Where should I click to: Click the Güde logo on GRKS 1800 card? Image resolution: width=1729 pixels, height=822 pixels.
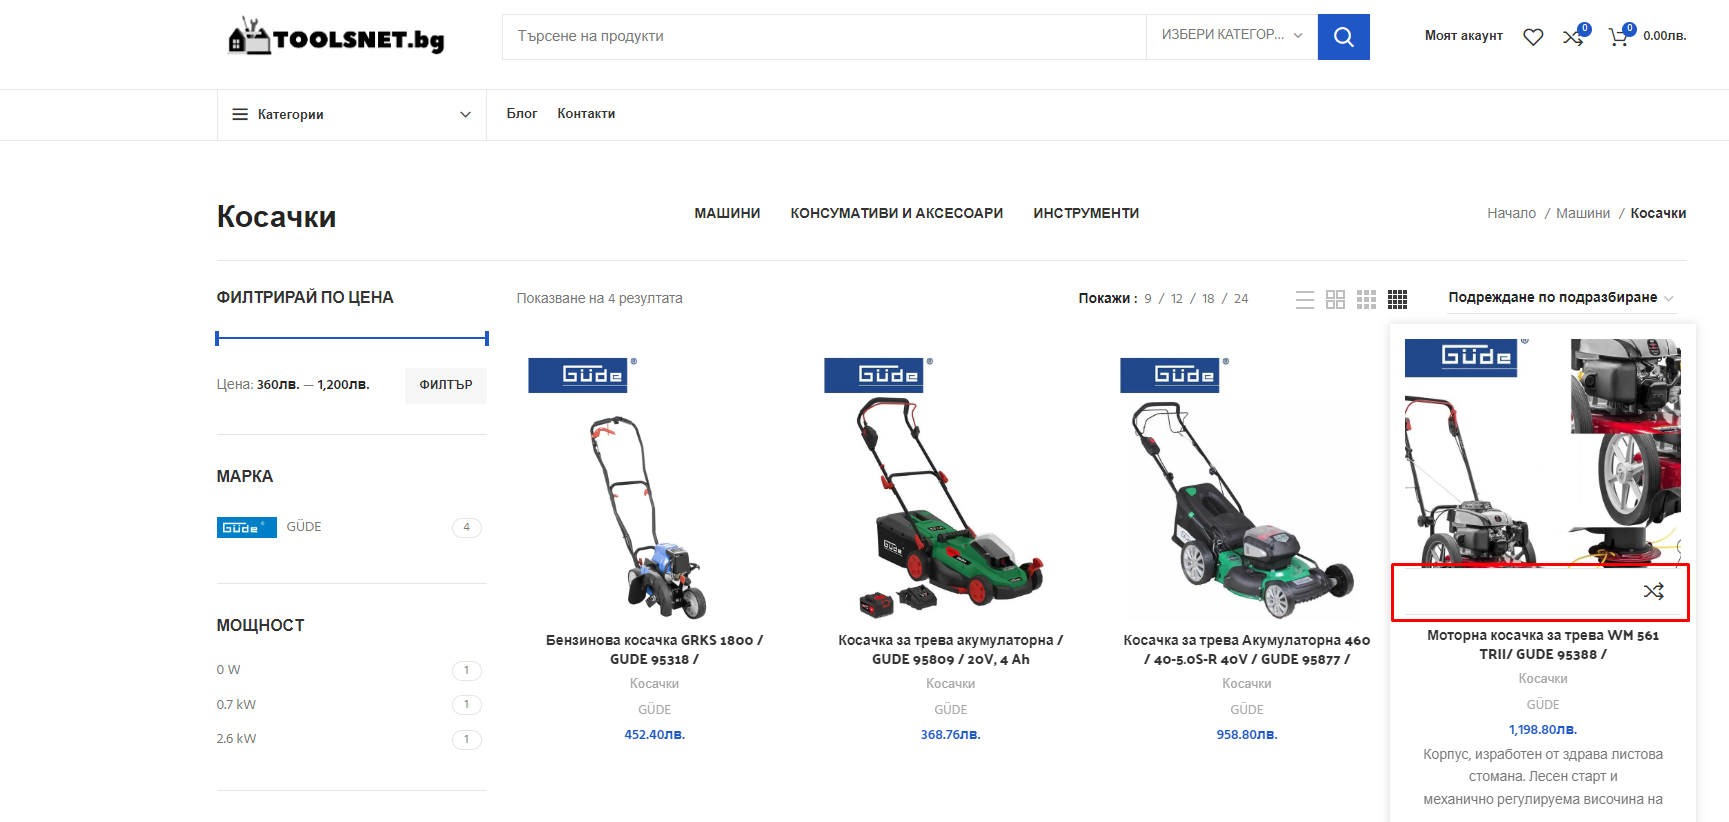[x=582, y=375]
